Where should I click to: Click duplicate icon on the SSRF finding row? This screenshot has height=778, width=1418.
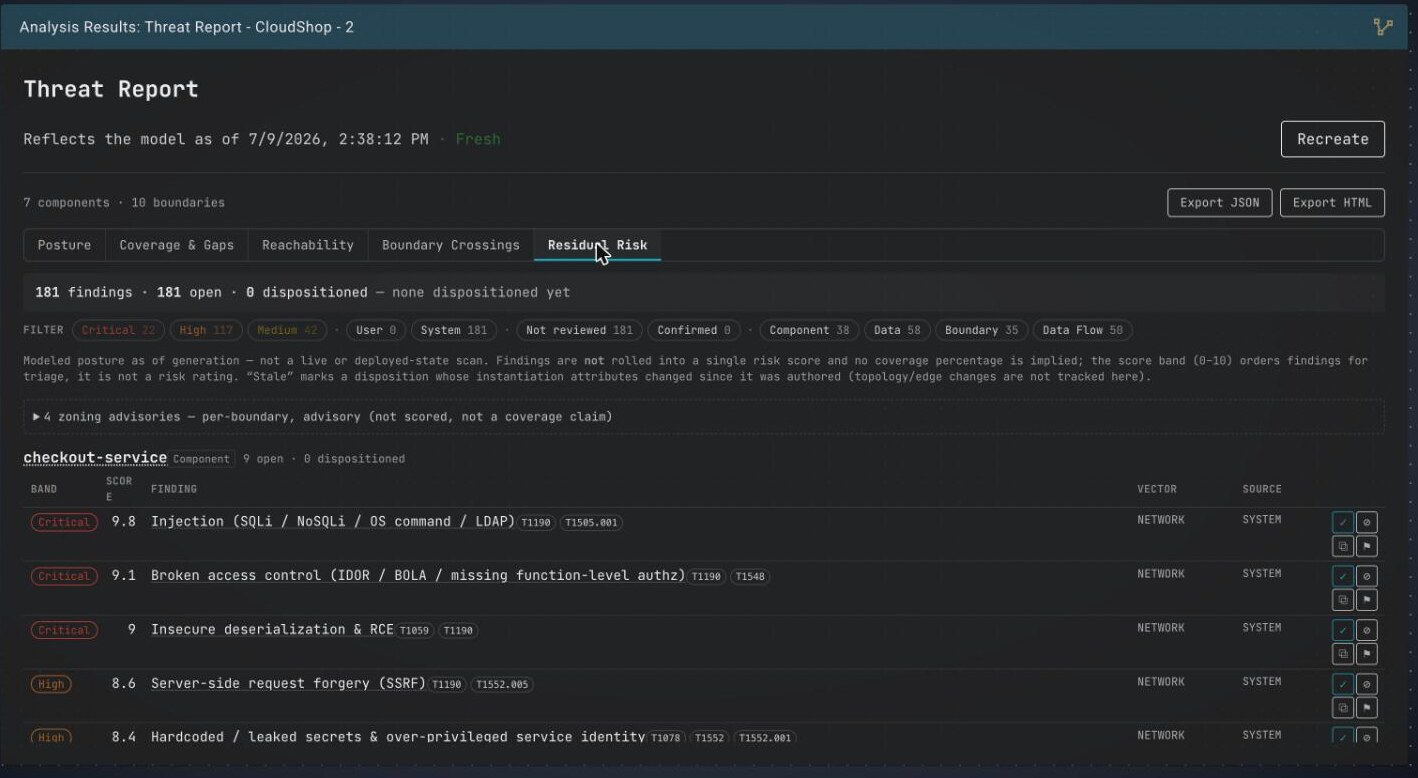pyautogui.click(x=1342, y=708)
